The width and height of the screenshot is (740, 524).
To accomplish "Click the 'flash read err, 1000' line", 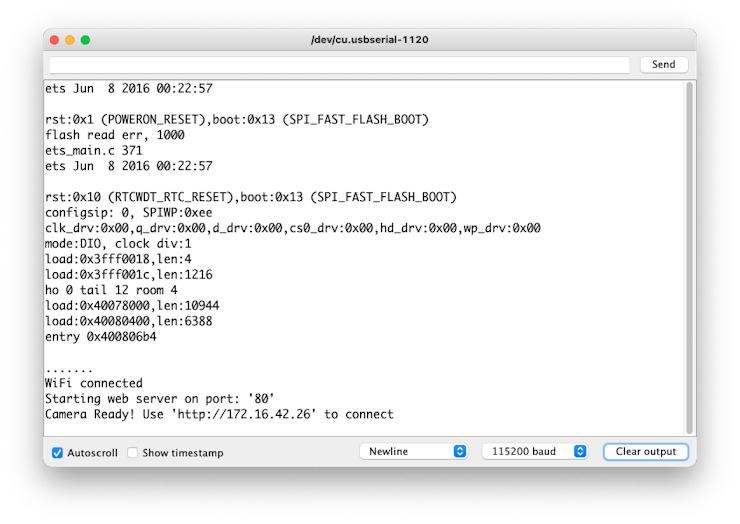I will (x=115, y=135).
